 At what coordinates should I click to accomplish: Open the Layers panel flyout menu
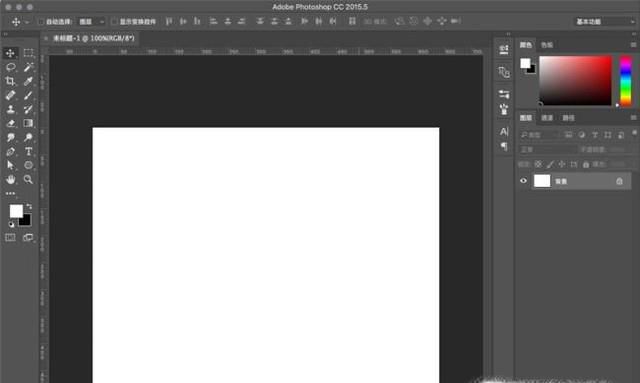(633, 118)
